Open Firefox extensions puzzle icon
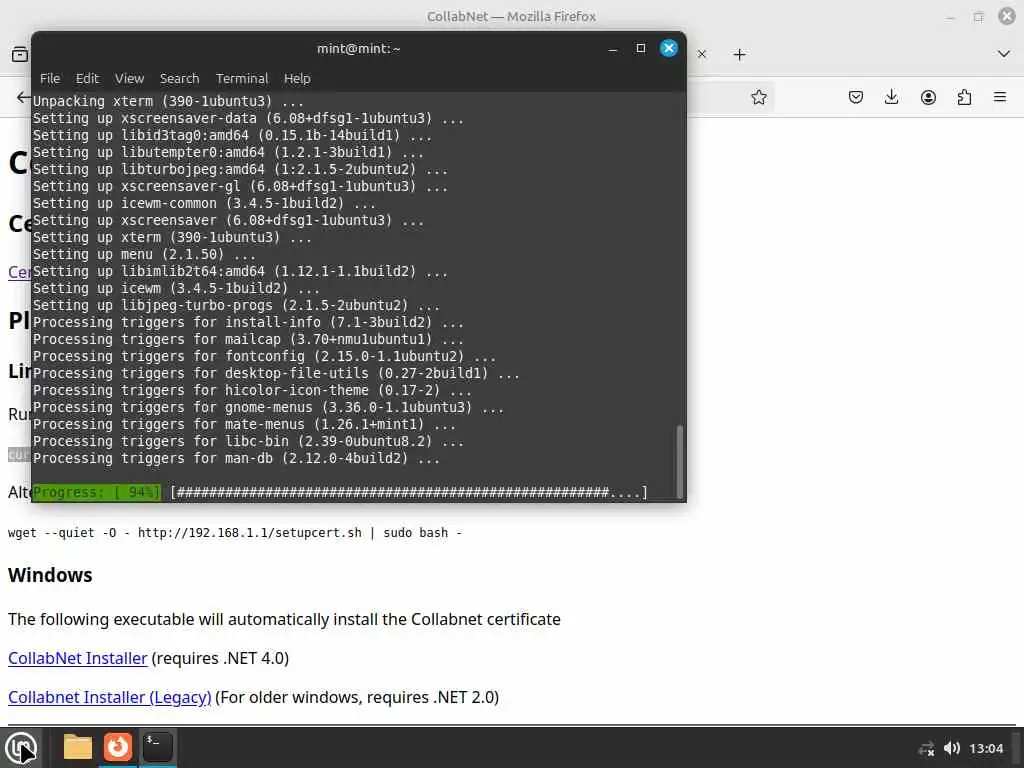This screenshot has width=1024, height=768. 964,97
